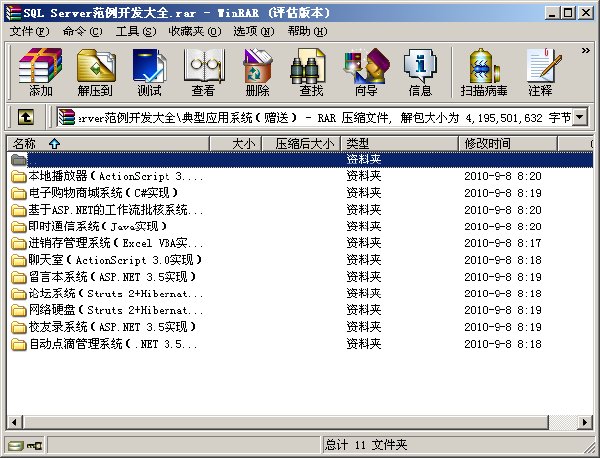Close the WinRAR window
The image size is (600, 458).
[x=586, y=13]
